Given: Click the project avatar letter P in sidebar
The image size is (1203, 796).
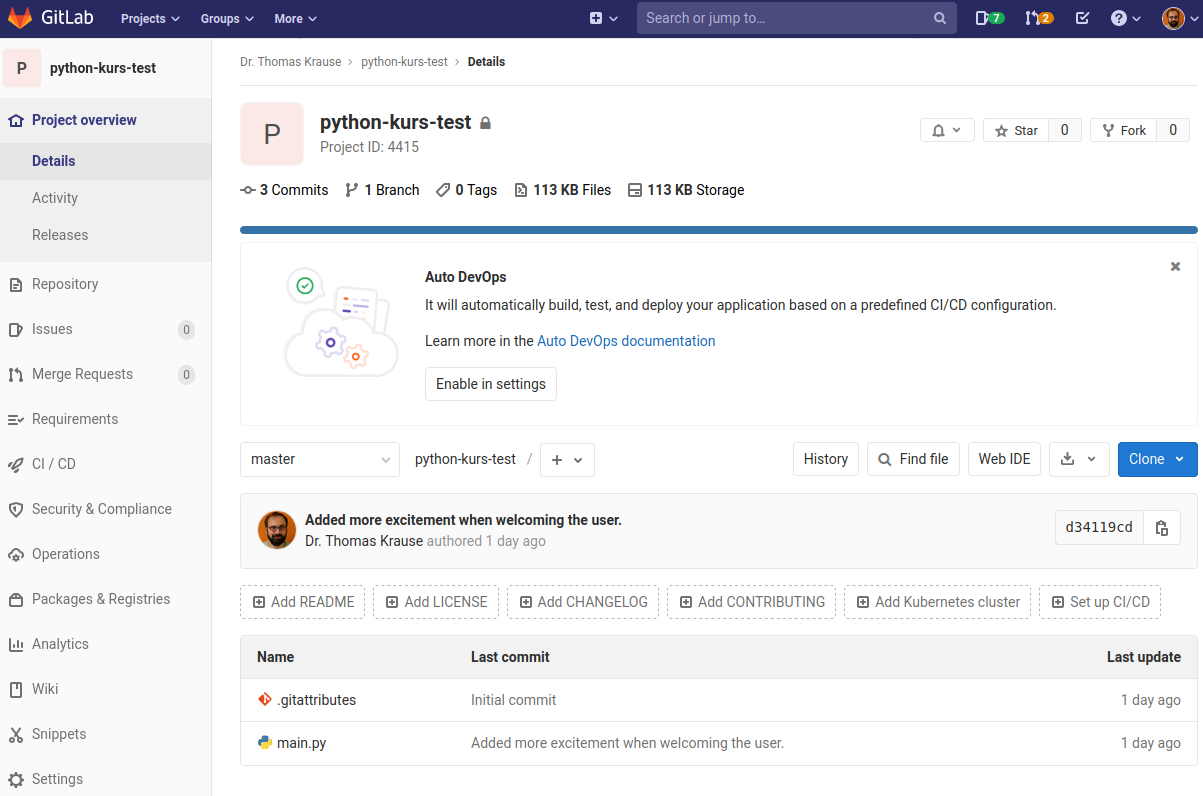Looking at the screenshot, I should pos(22,68).
